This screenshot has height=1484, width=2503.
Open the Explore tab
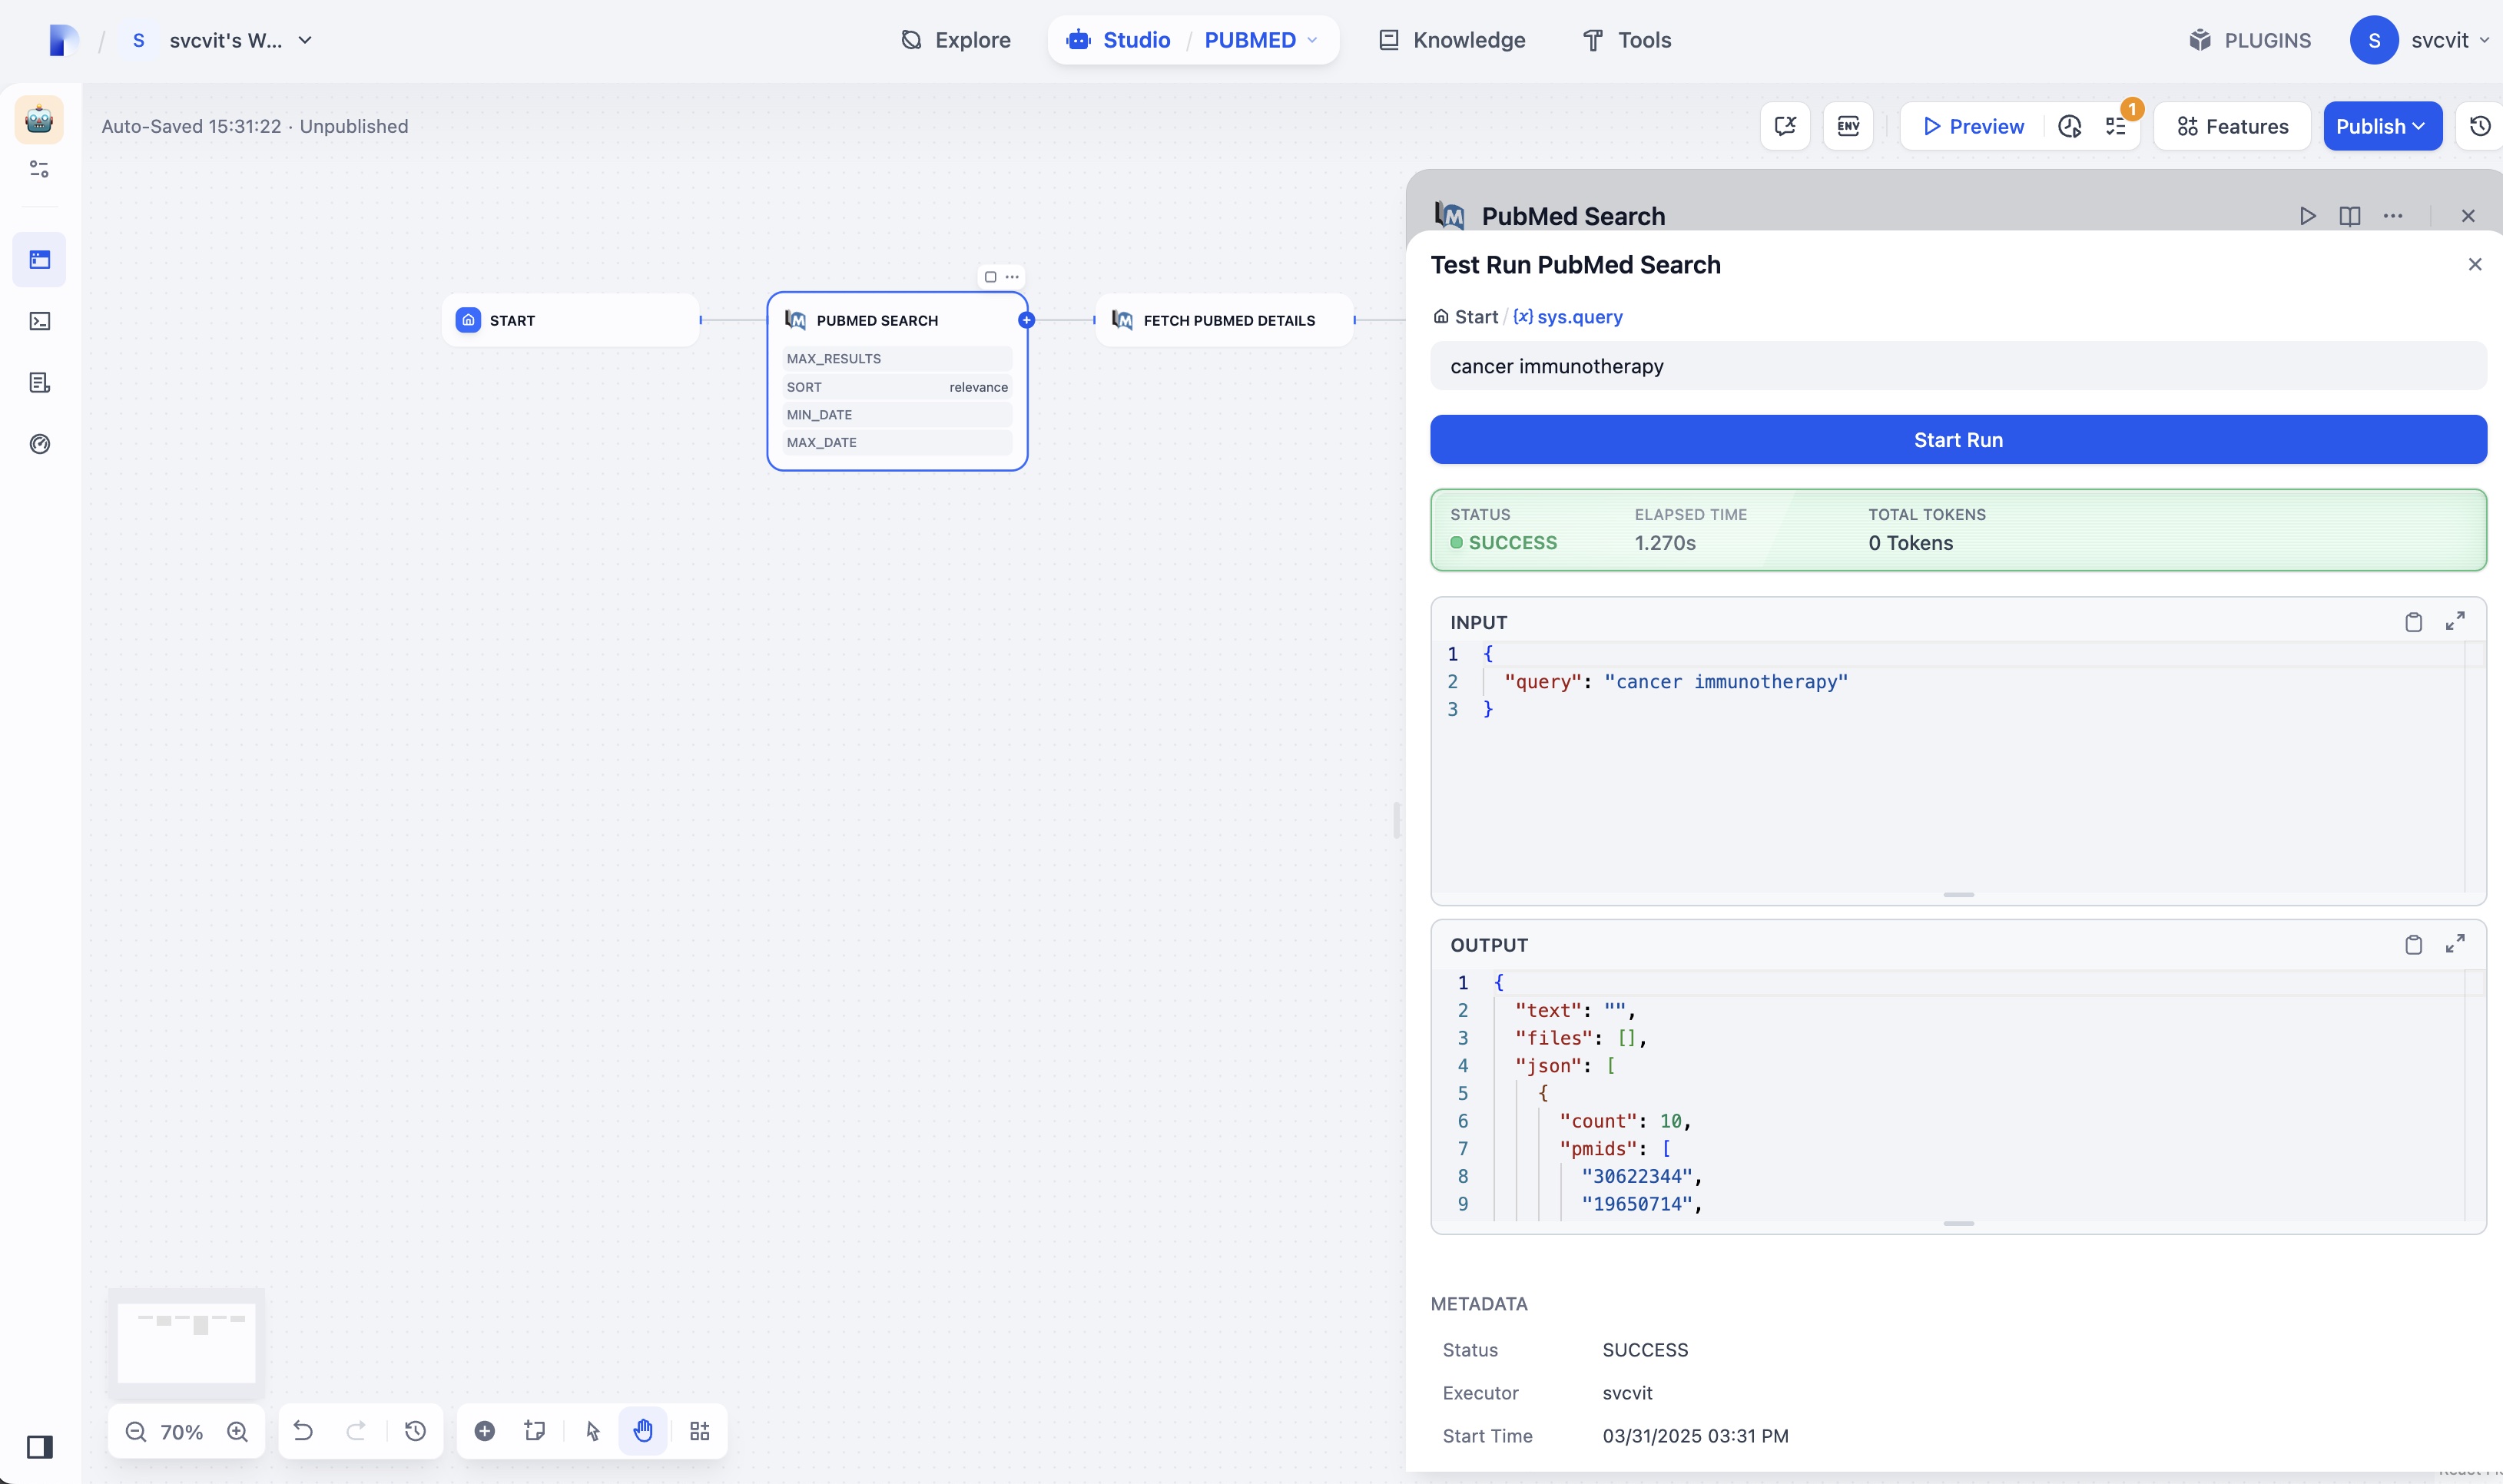tap(955, 40)
